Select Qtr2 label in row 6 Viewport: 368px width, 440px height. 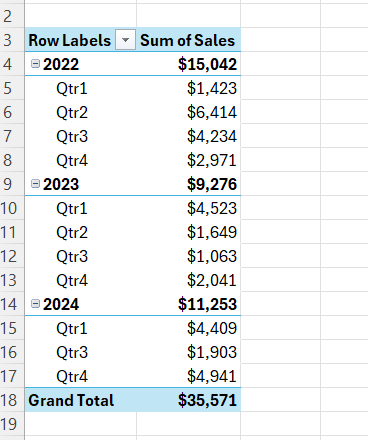coord(72,113)
